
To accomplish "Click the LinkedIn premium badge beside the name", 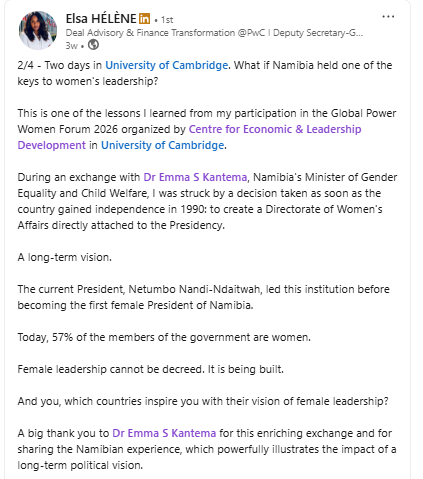I will (x=144, y=19).
